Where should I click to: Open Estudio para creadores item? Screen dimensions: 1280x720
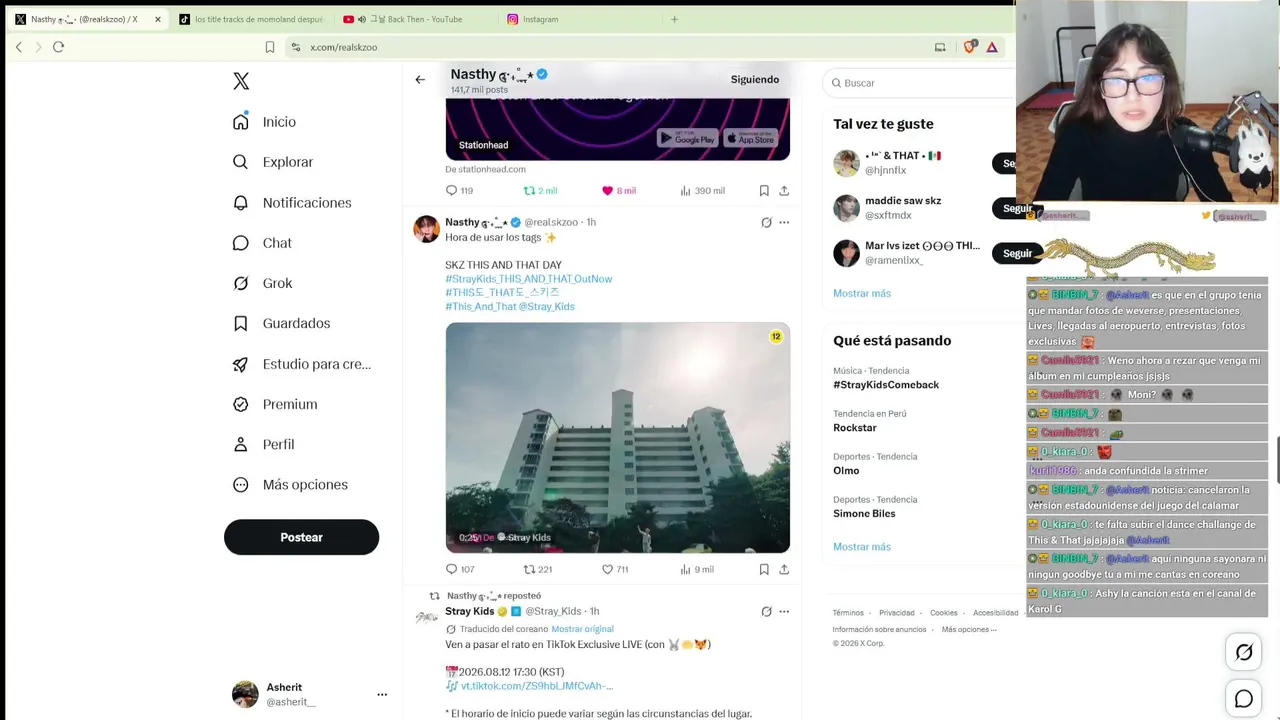point(301,364)
